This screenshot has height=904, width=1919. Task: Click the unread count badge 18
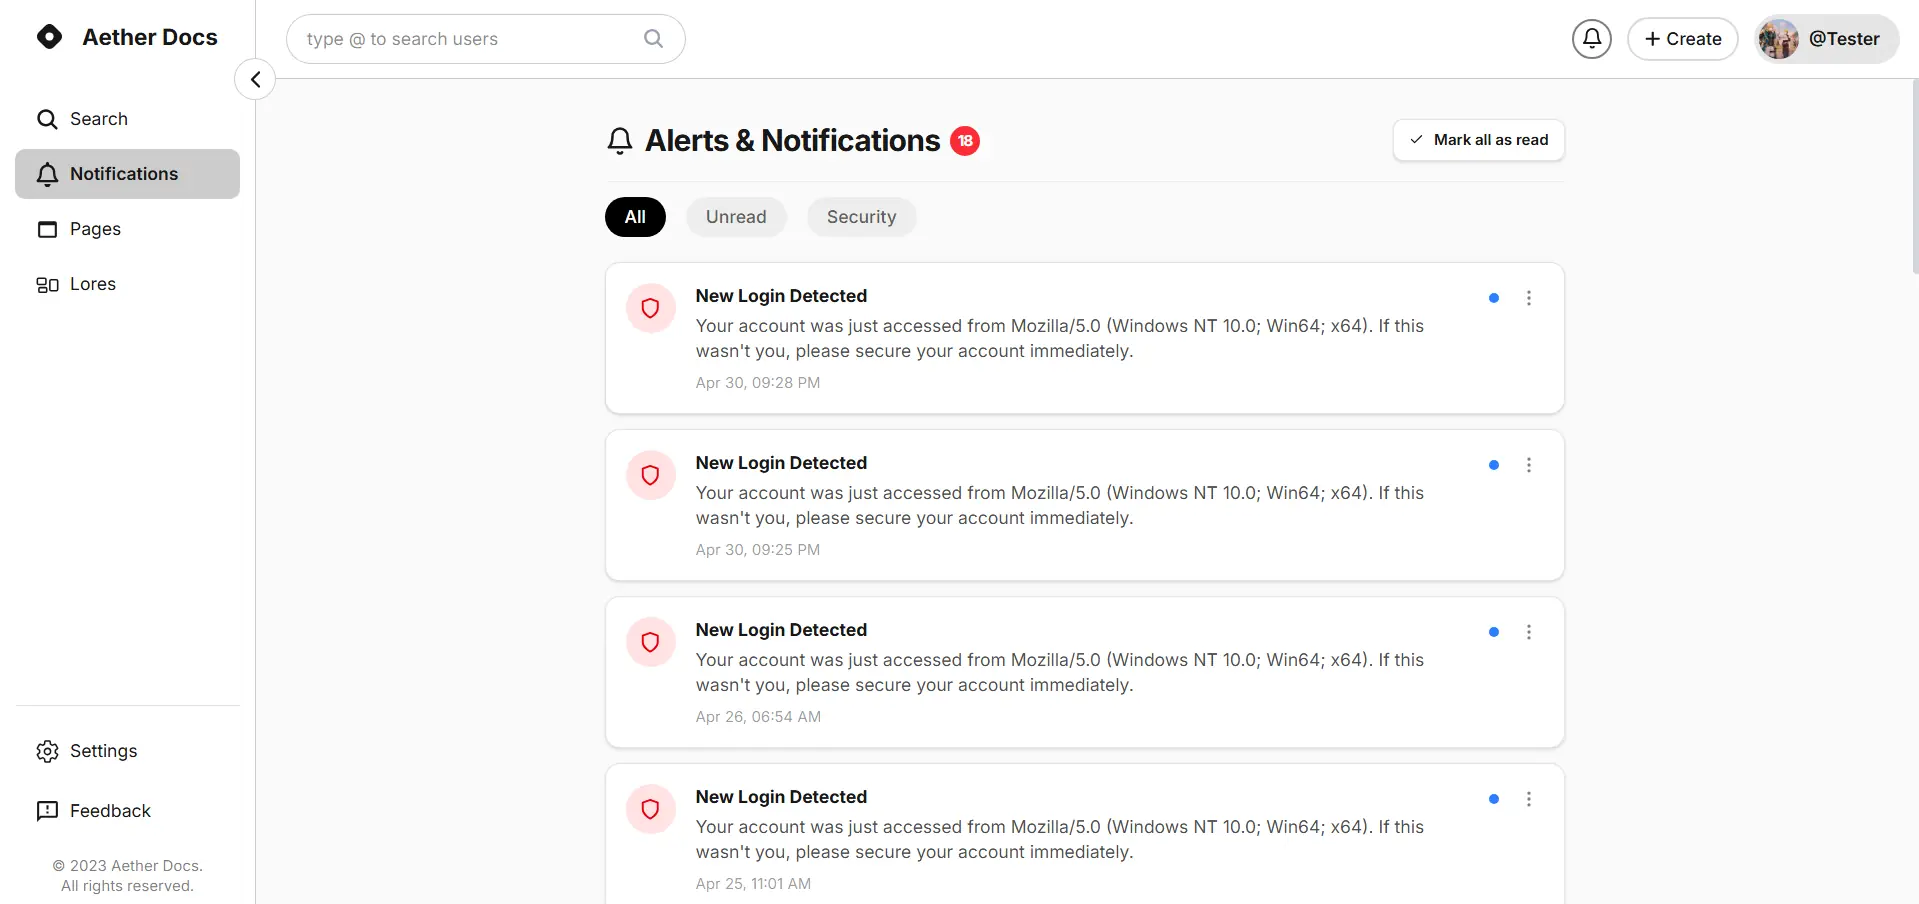965,141
